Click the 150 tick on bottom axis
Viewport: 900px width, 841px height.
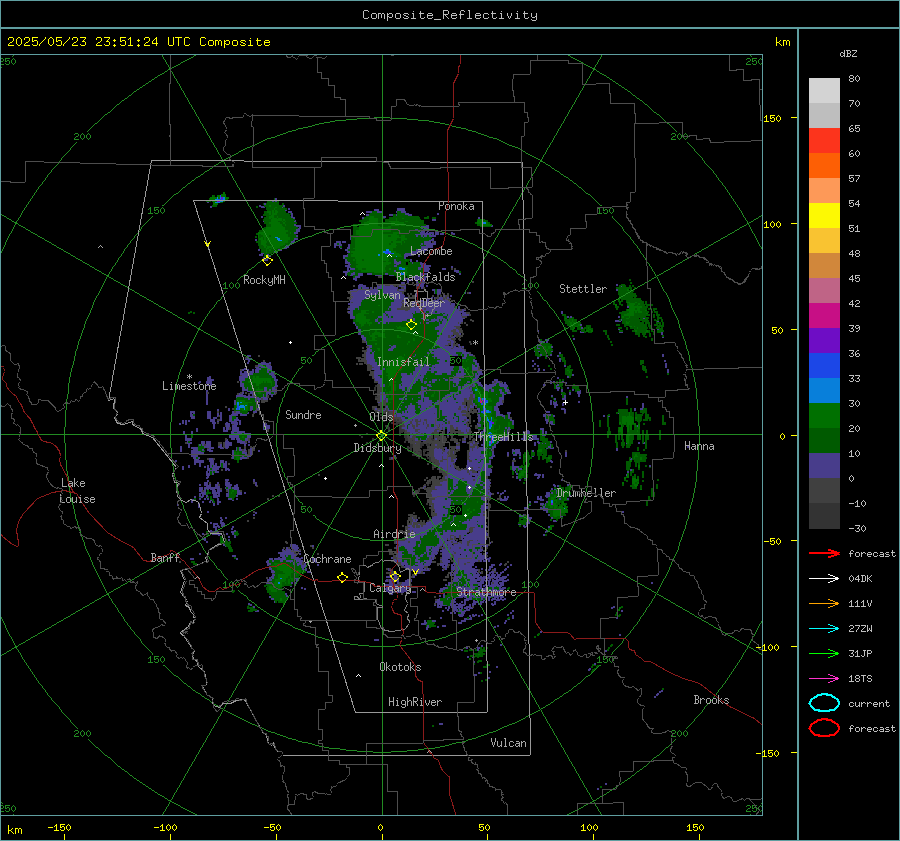click(x=695, y=827)
